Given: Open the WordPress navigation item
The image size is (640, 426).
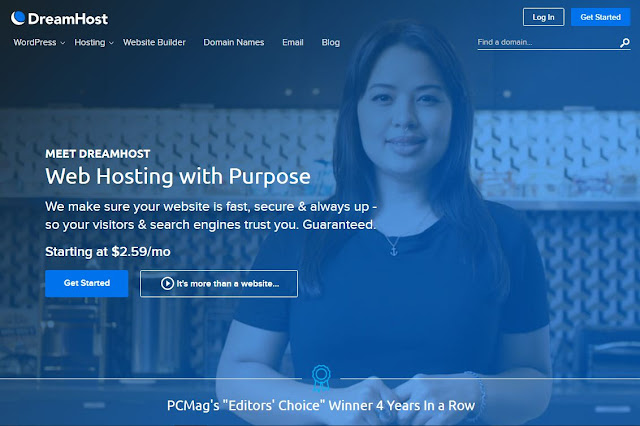Looking at the screenshot, I should pyautogui.click(x=35, y=42).
